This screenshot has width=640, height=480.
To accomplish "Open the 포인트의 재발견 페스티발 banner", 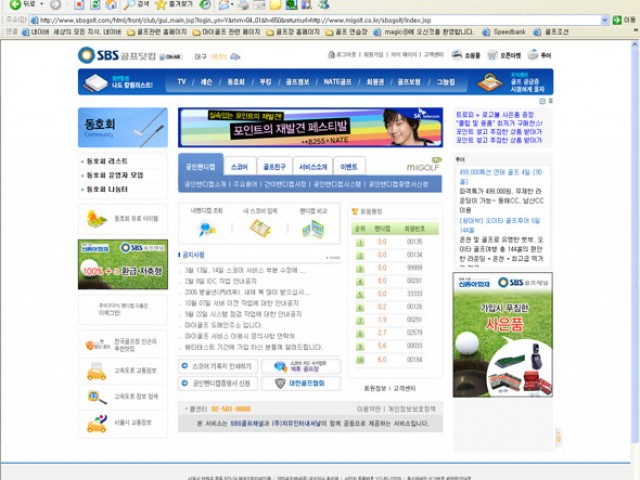I will point(312,126).
